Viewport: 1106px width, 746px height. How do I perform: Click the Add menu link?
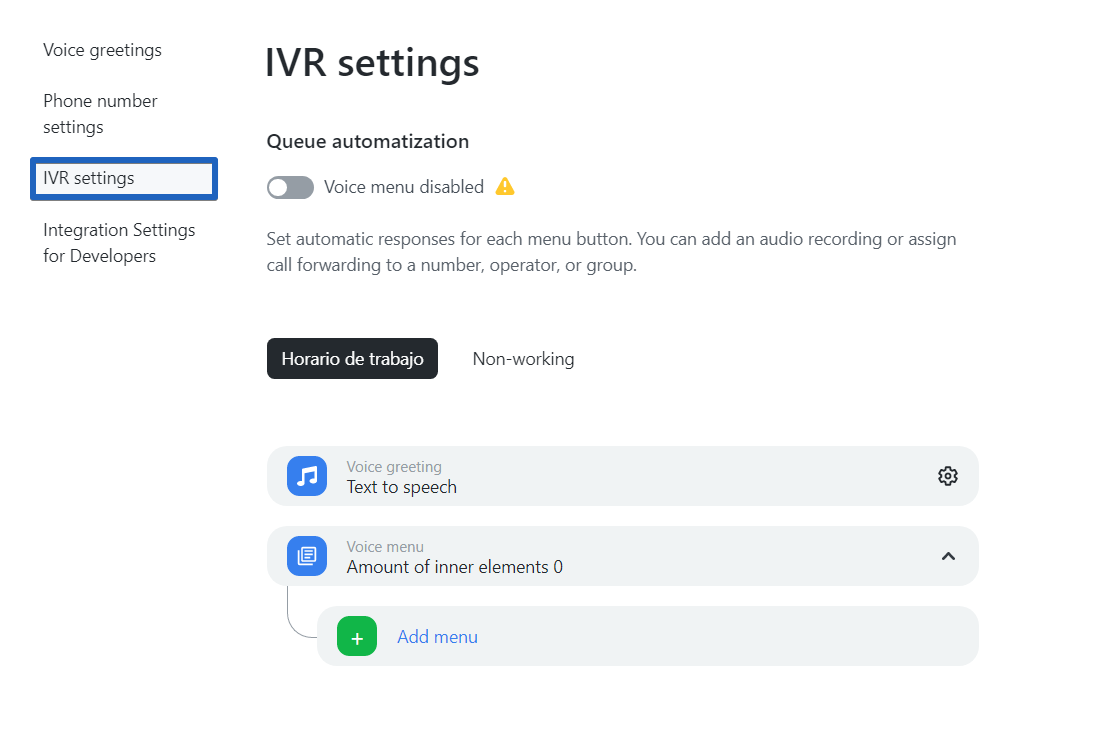click(437, 636)
